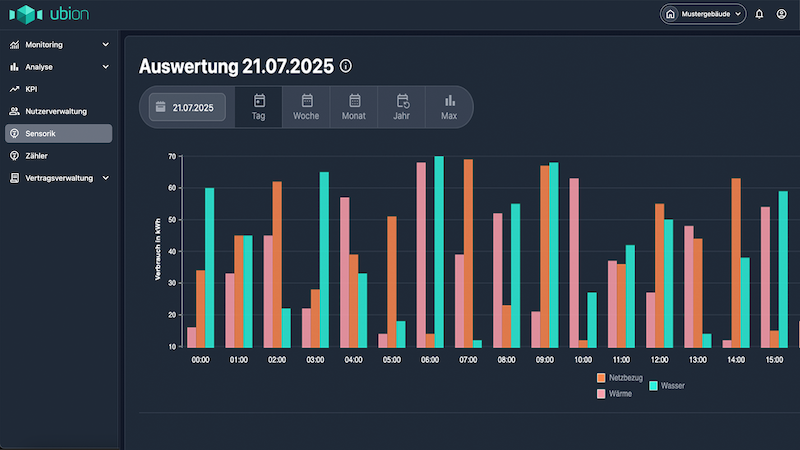This screenshot has width=800, height=450.
Task: Expand the Analyse sidebar section
Action: (x=105, y=67)
